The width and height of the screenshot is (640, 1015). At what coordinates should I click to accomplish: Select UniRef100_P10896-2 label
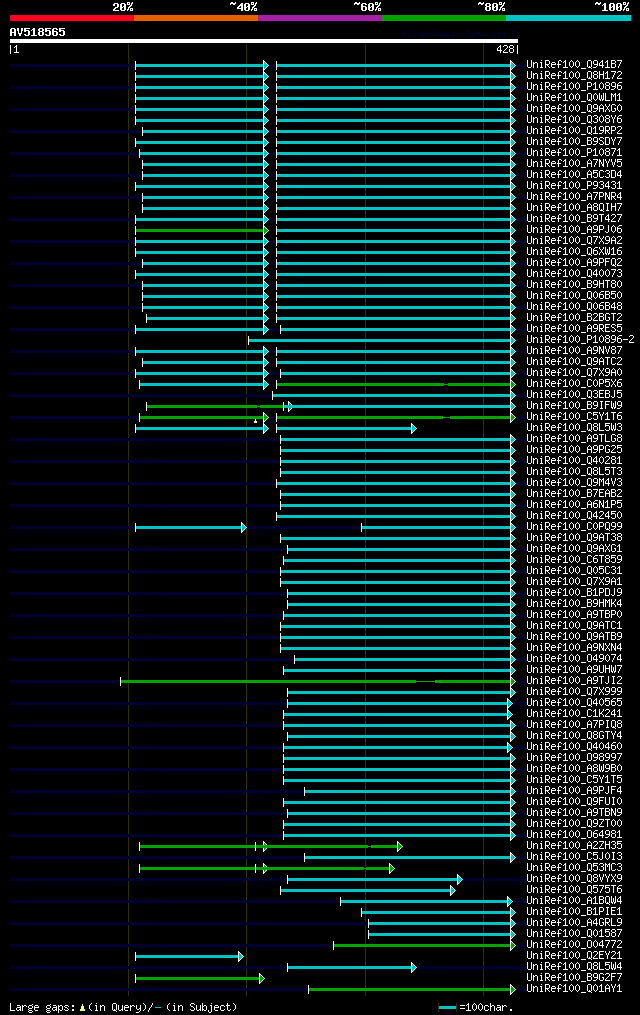point(580,340)
